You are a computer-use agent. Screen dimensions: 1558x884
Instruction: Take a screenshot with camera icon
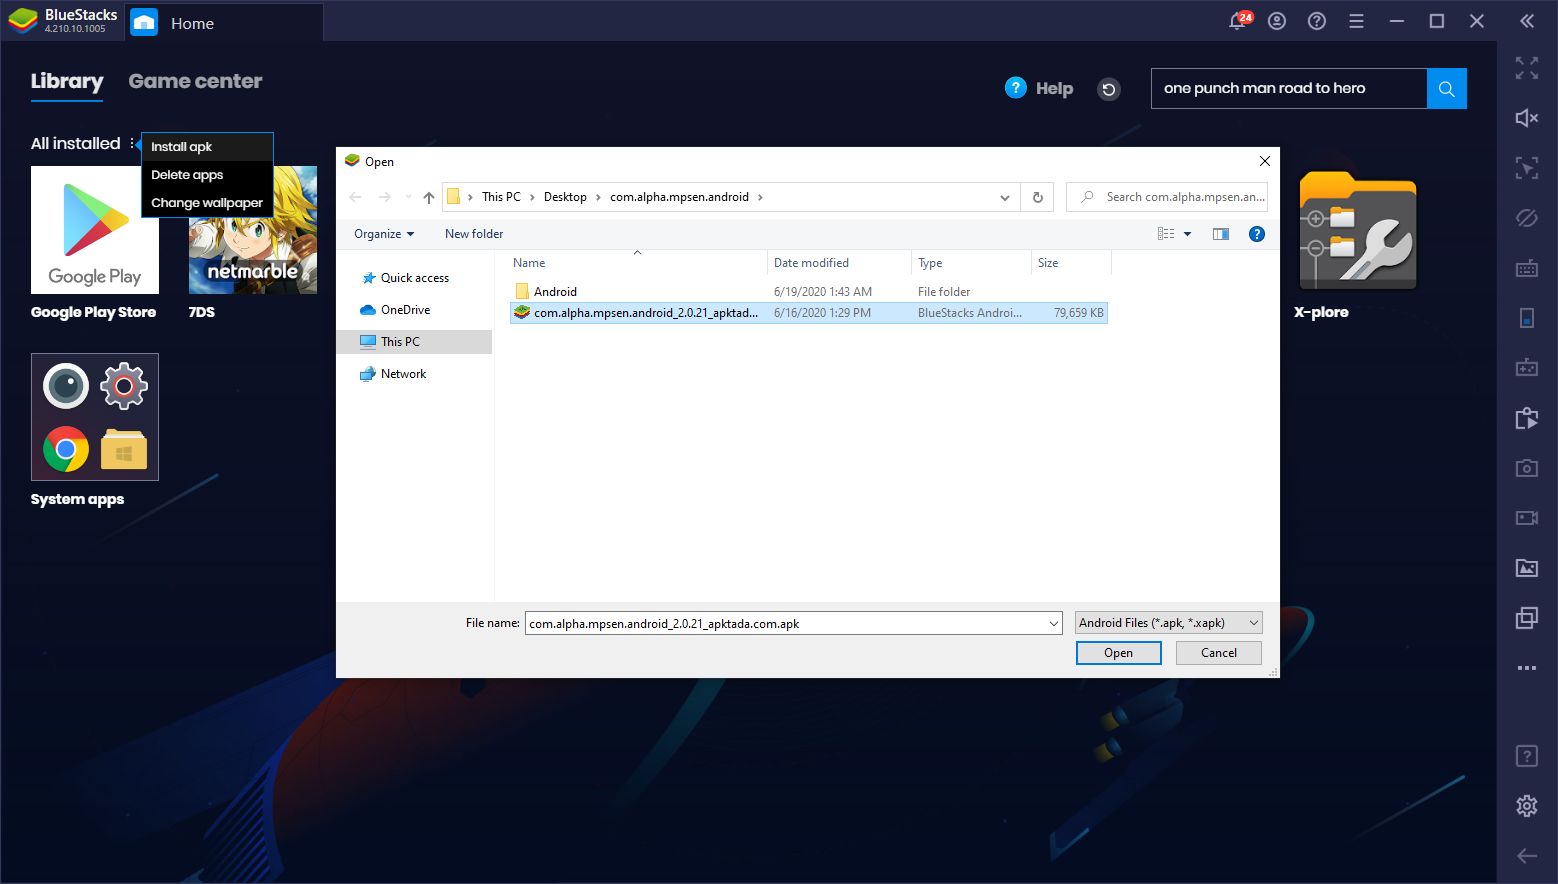(1527, 468)
